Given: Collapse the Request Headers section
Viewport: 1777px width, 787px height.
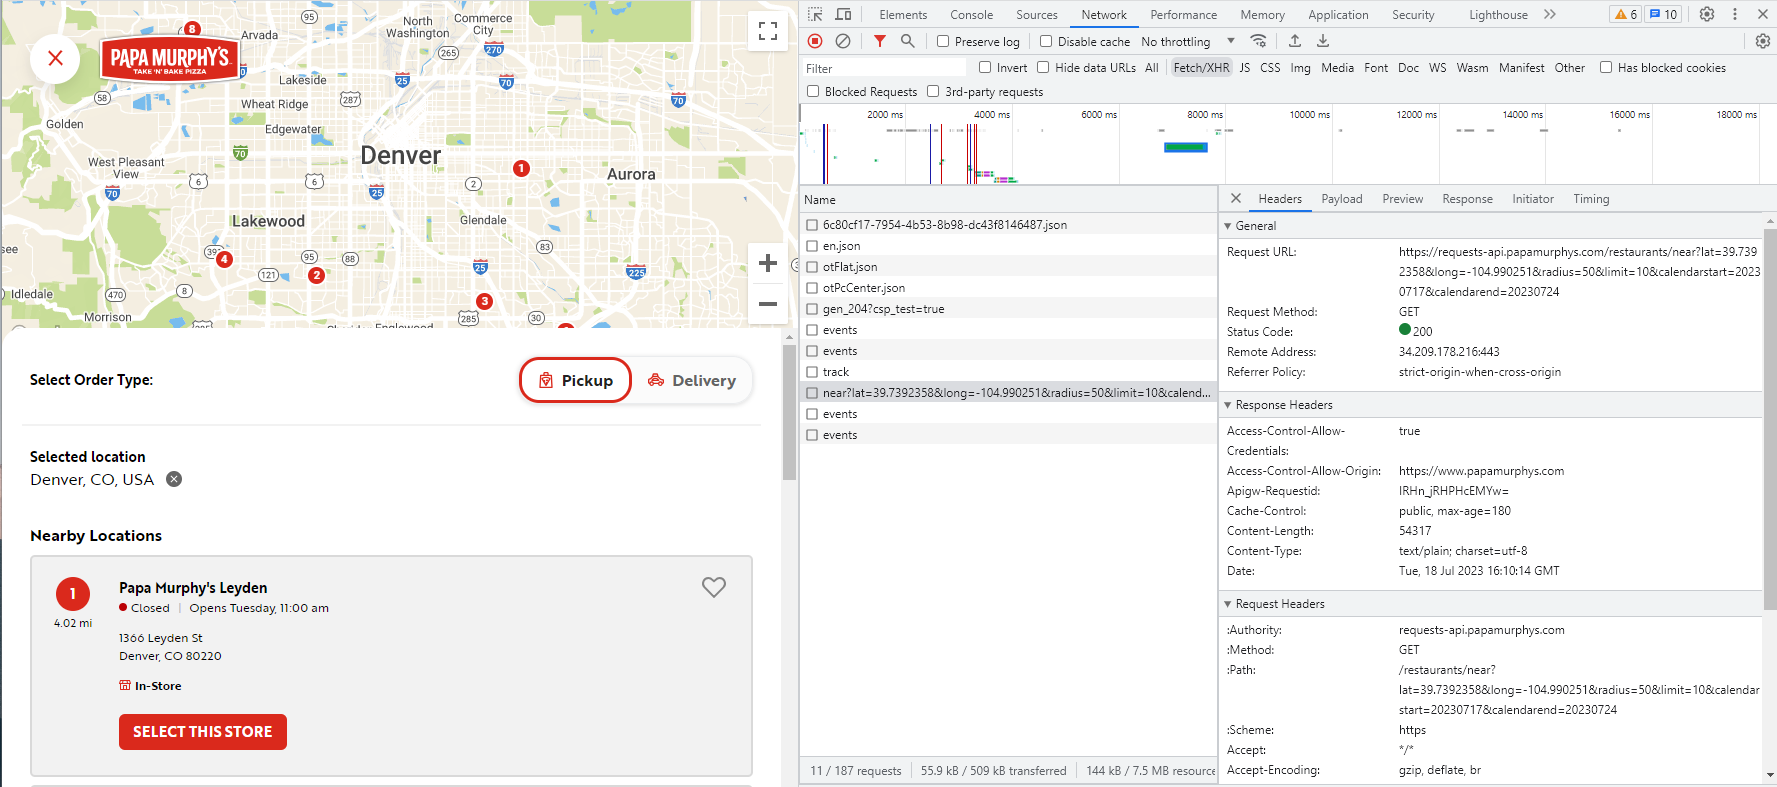Looking at the screenshot, I should click(x=1228, y=604).
